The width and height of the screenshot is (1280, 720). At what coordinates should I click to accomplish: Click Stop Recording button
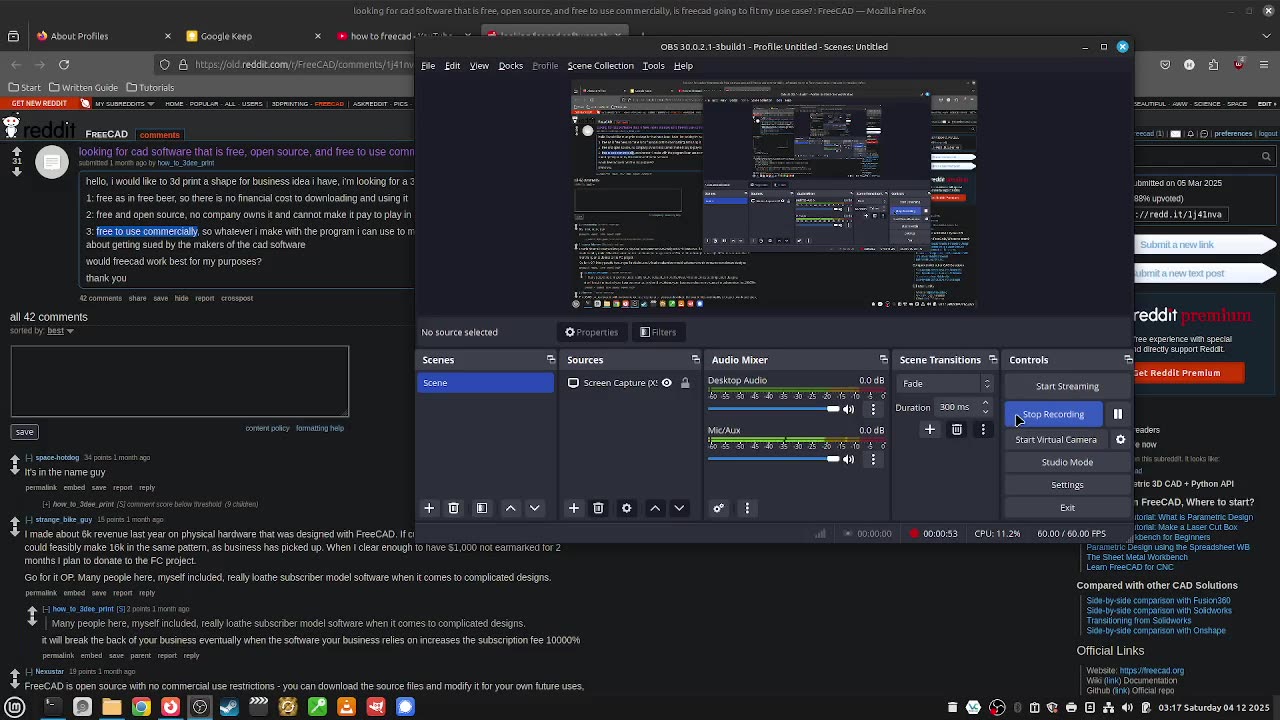(1053, 414)
